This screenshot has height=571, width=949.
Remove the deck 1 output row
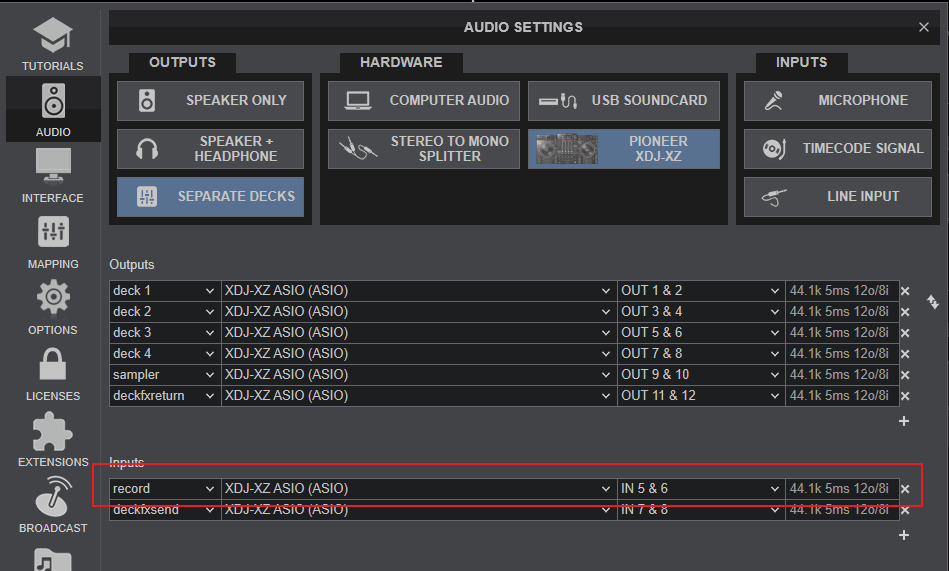(x=905, y=291)
